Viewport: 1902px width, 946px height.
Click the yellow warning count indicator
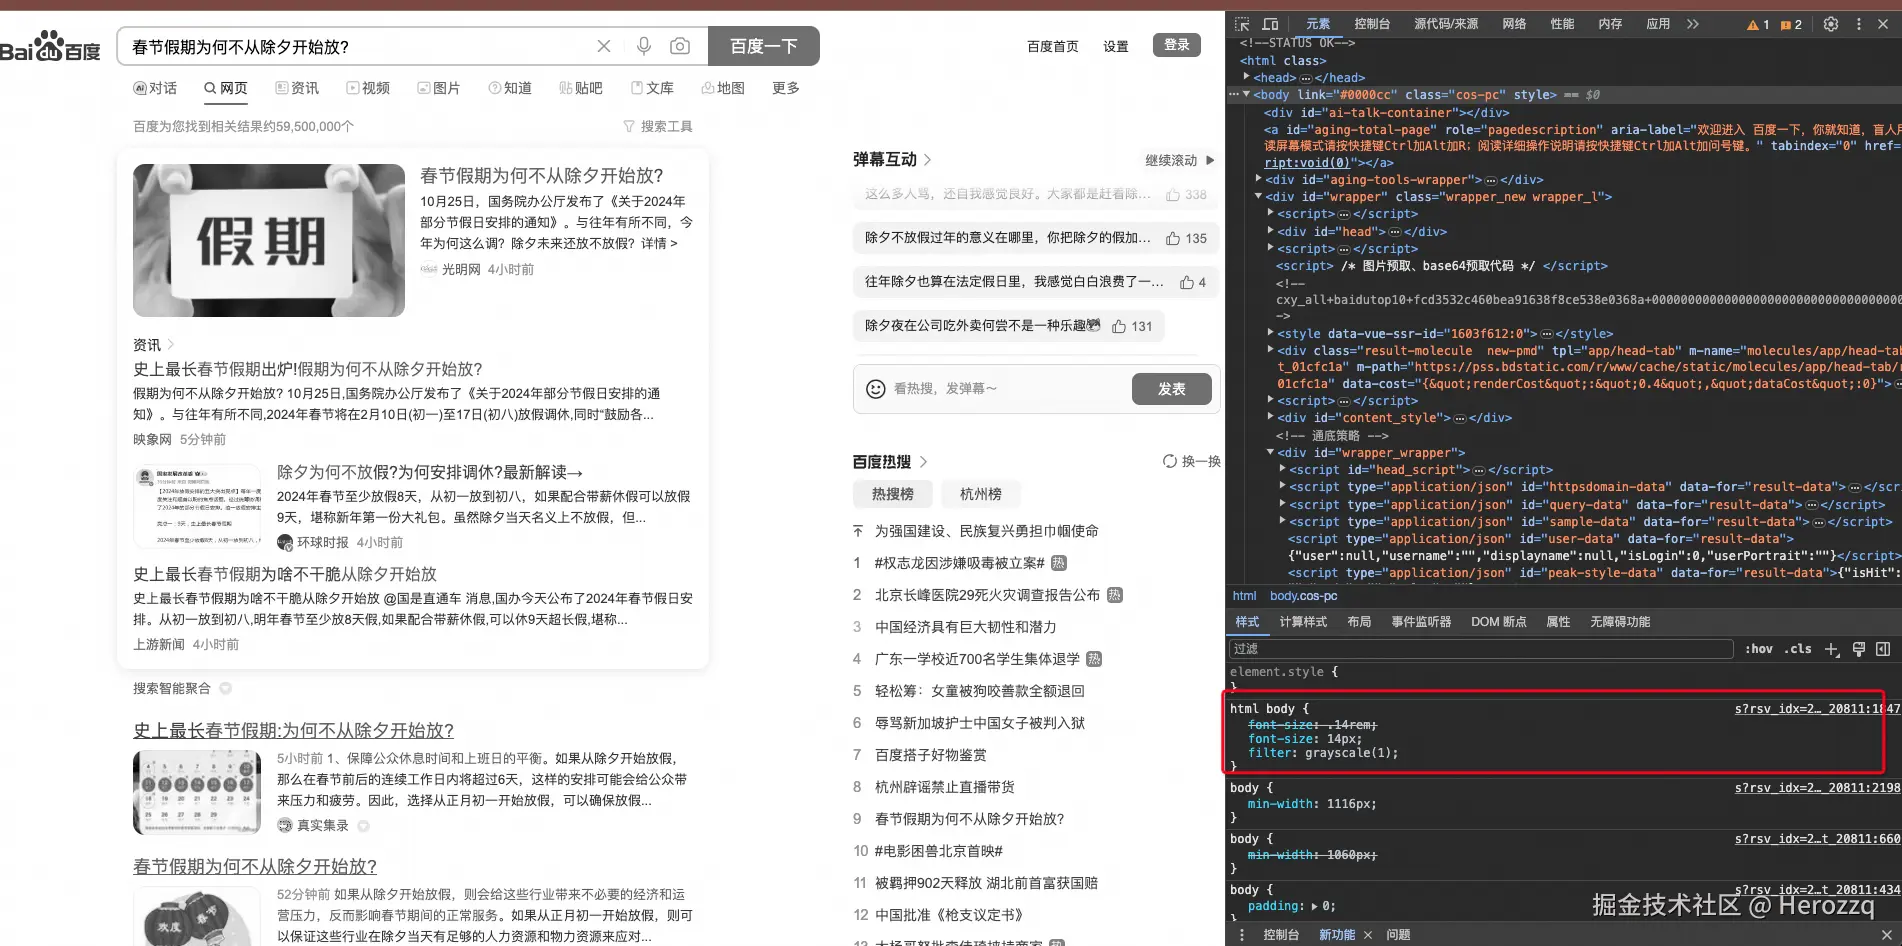pyautogui.click(x=1758, y=24)
